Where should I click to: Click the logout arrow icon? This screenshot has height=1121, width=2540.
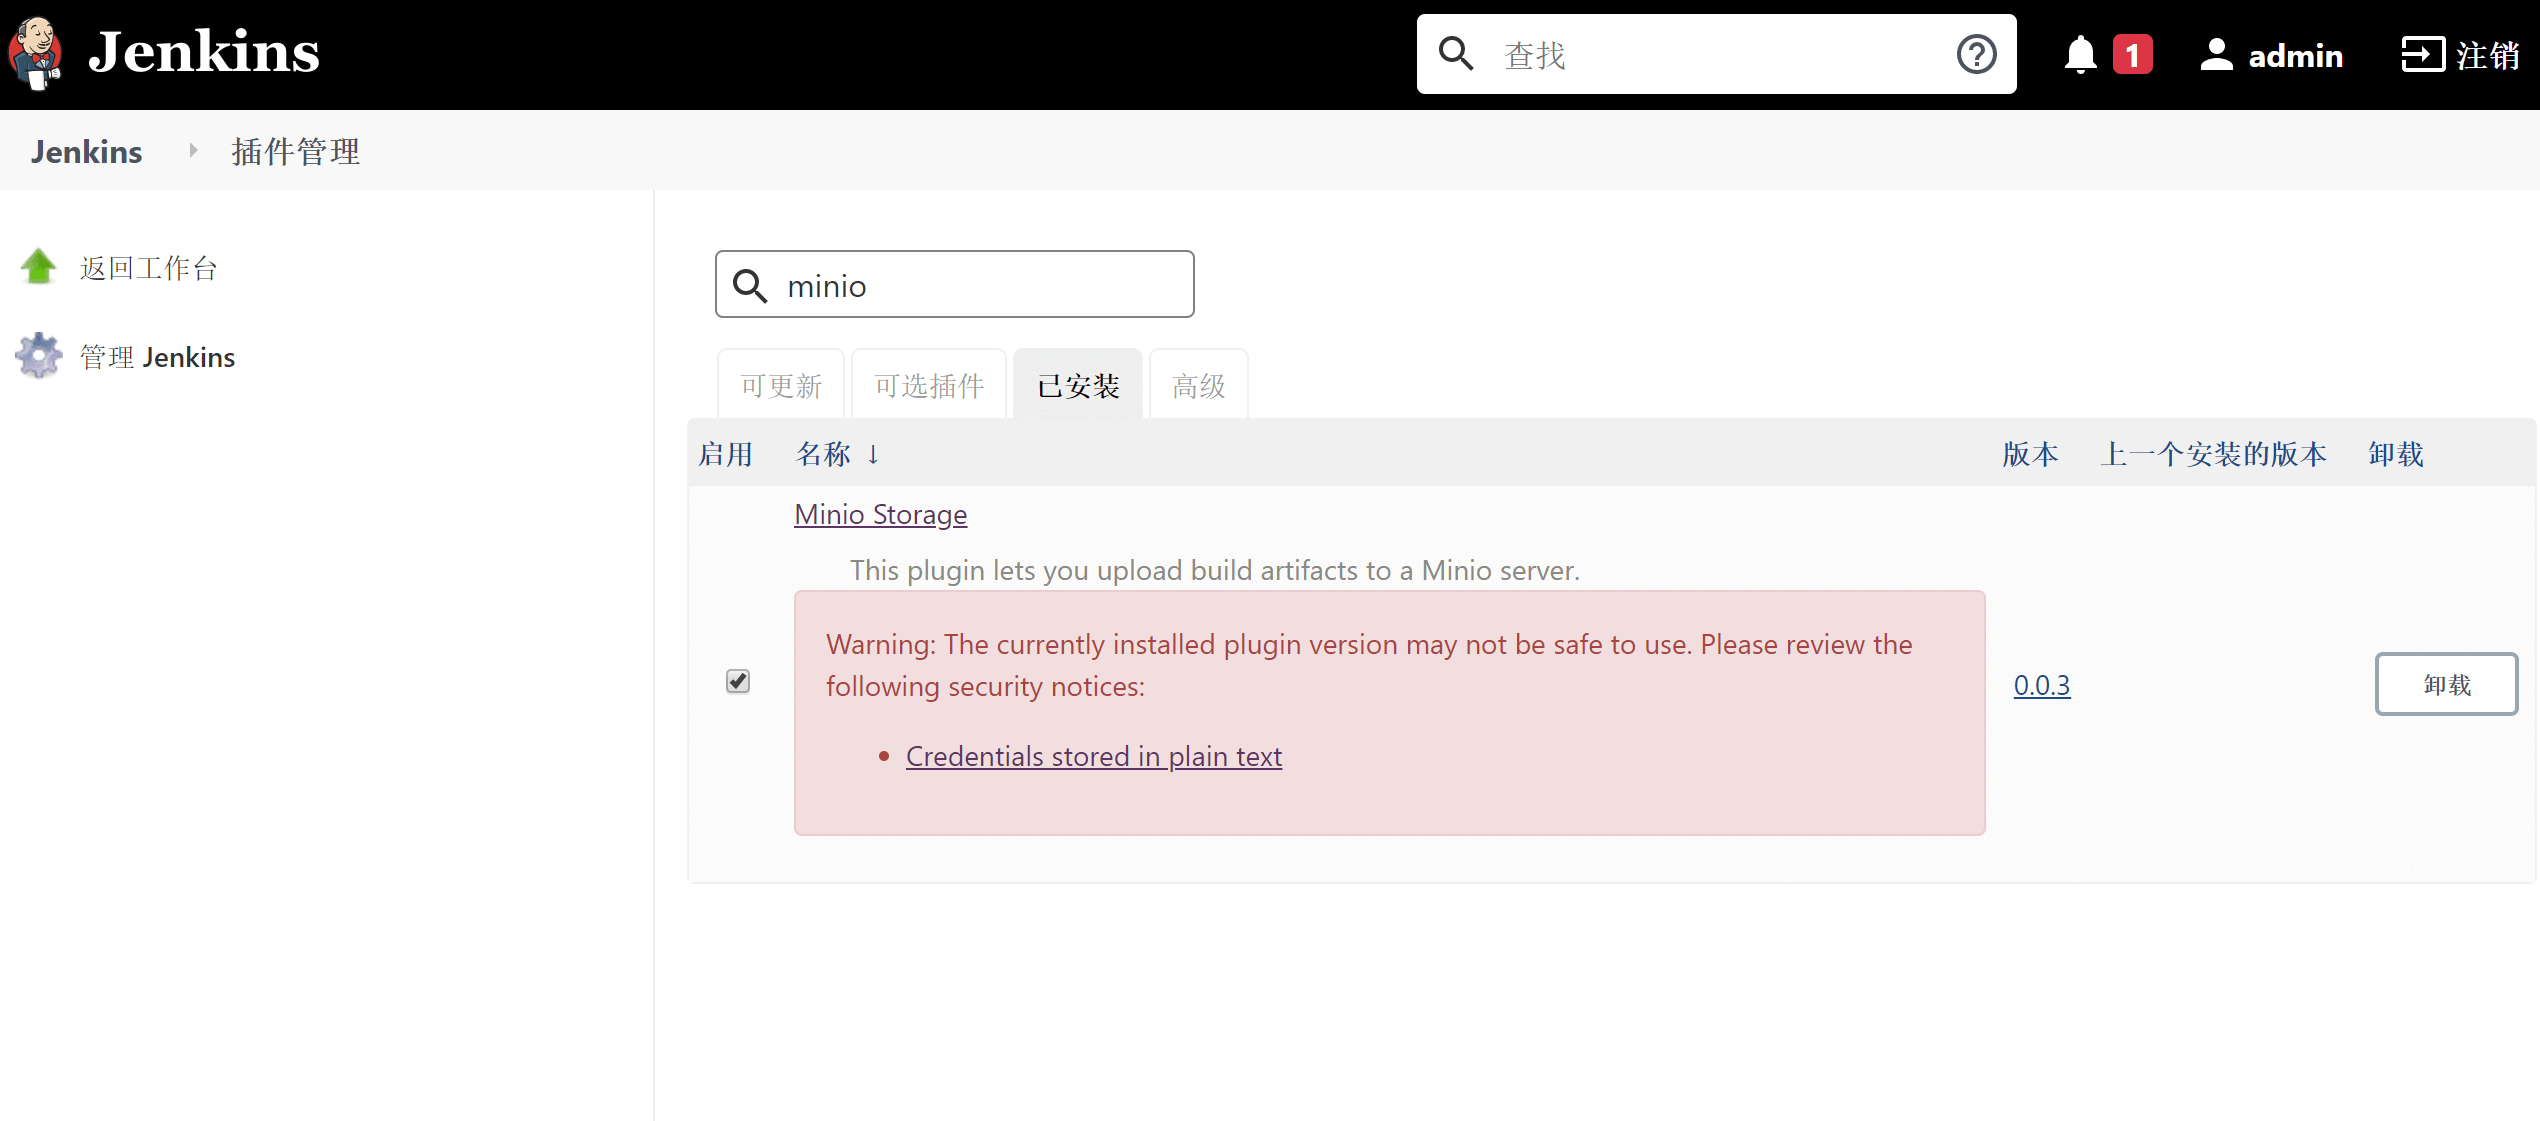point(2422,54)
